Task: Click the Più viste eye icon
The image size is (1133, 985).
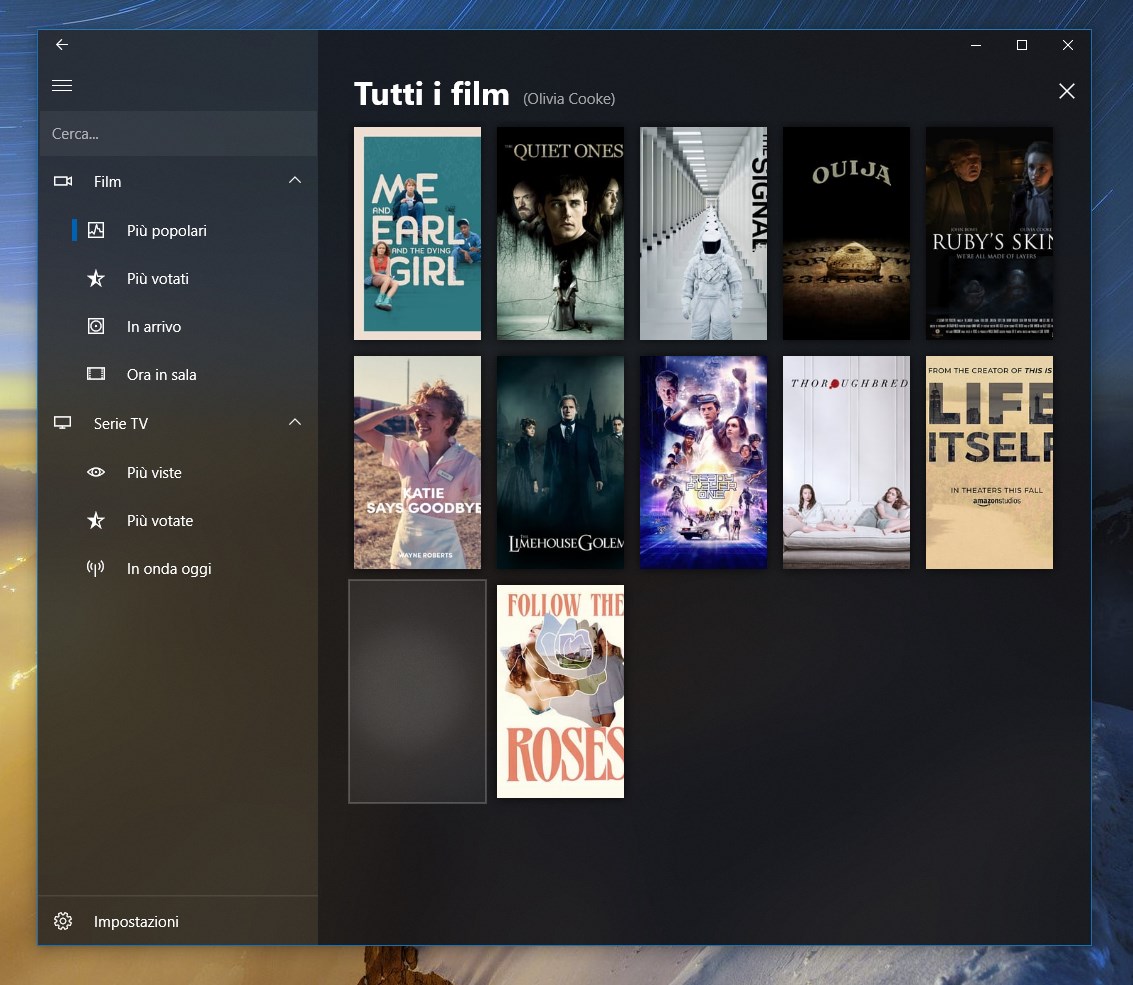Action: click(x=96, y=473)
